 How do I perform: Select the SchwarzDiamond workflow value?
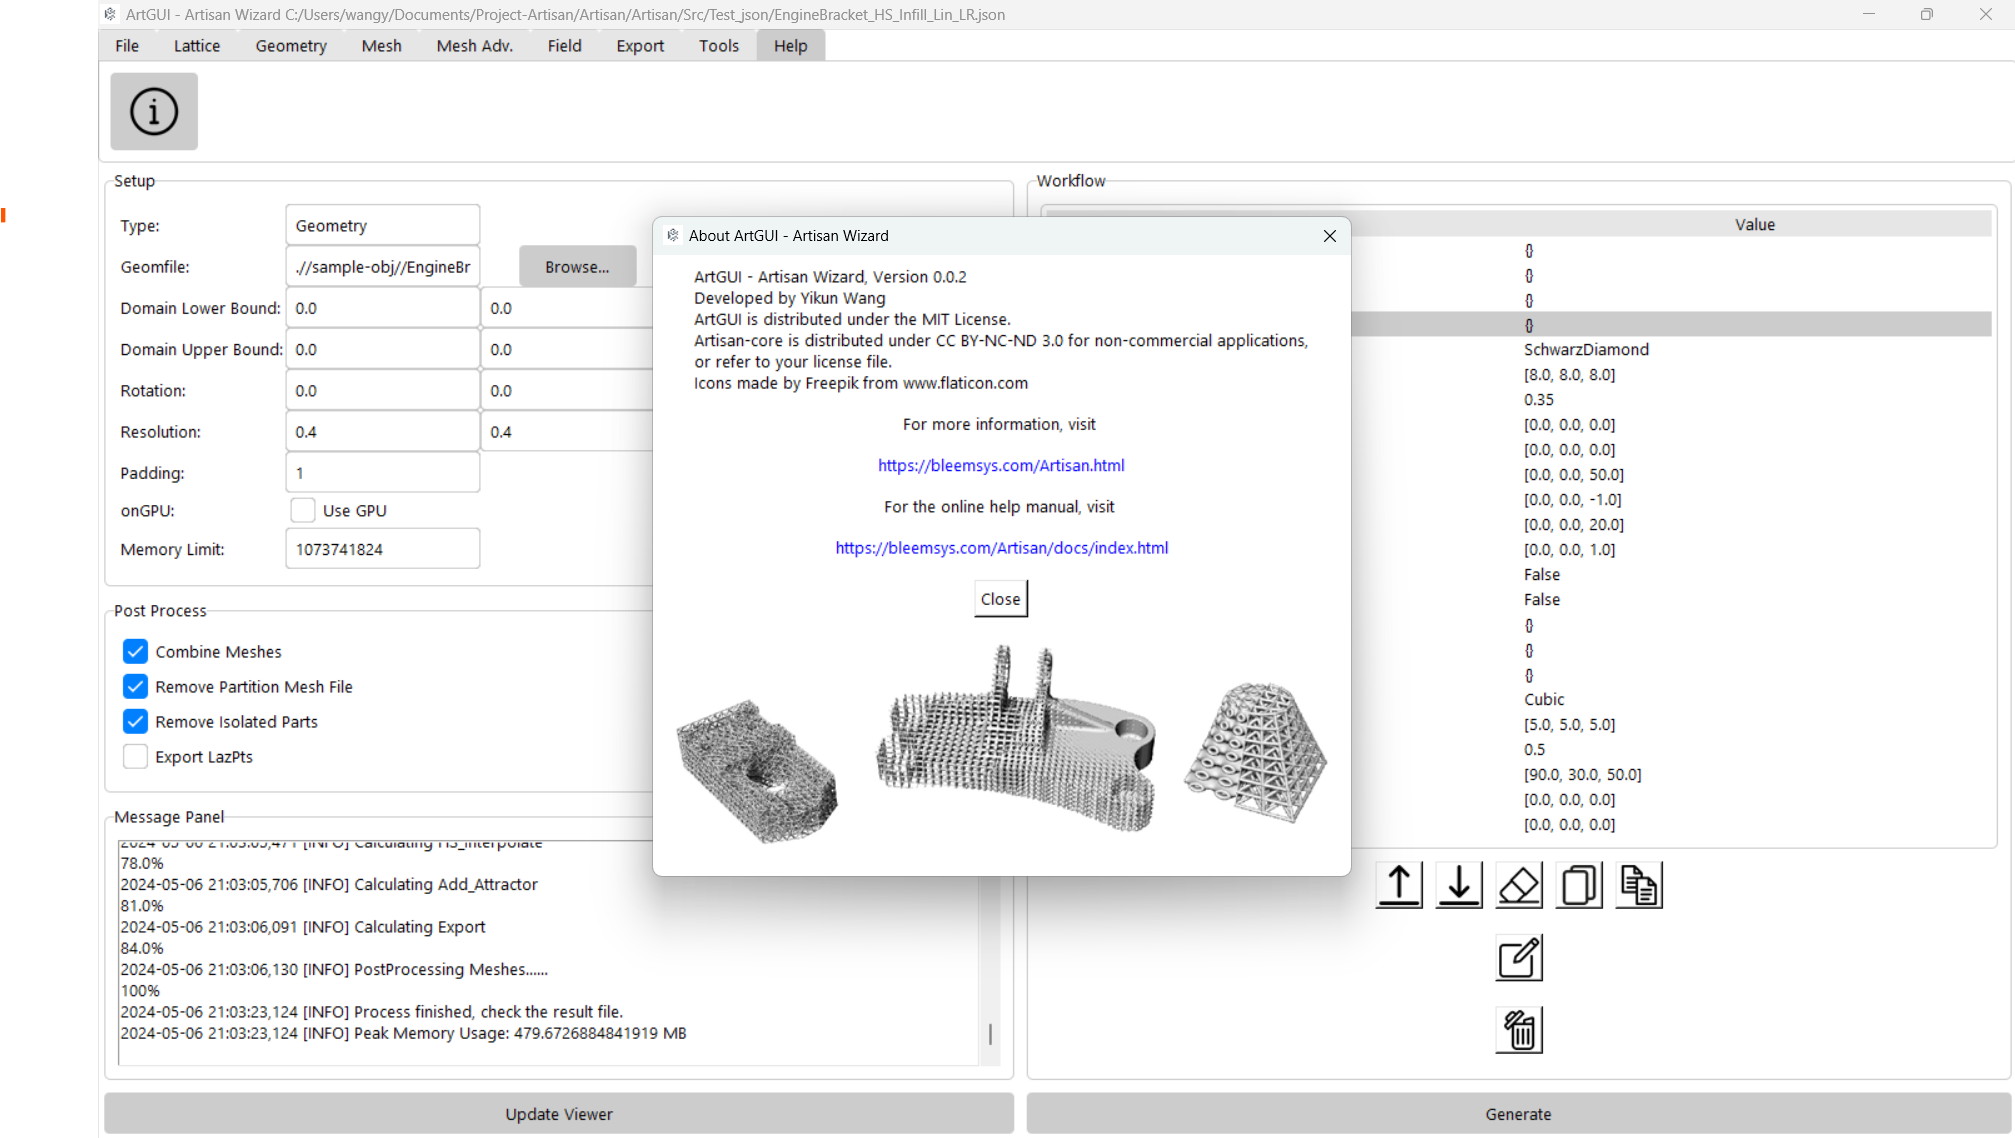click(x=1586, y=349)
